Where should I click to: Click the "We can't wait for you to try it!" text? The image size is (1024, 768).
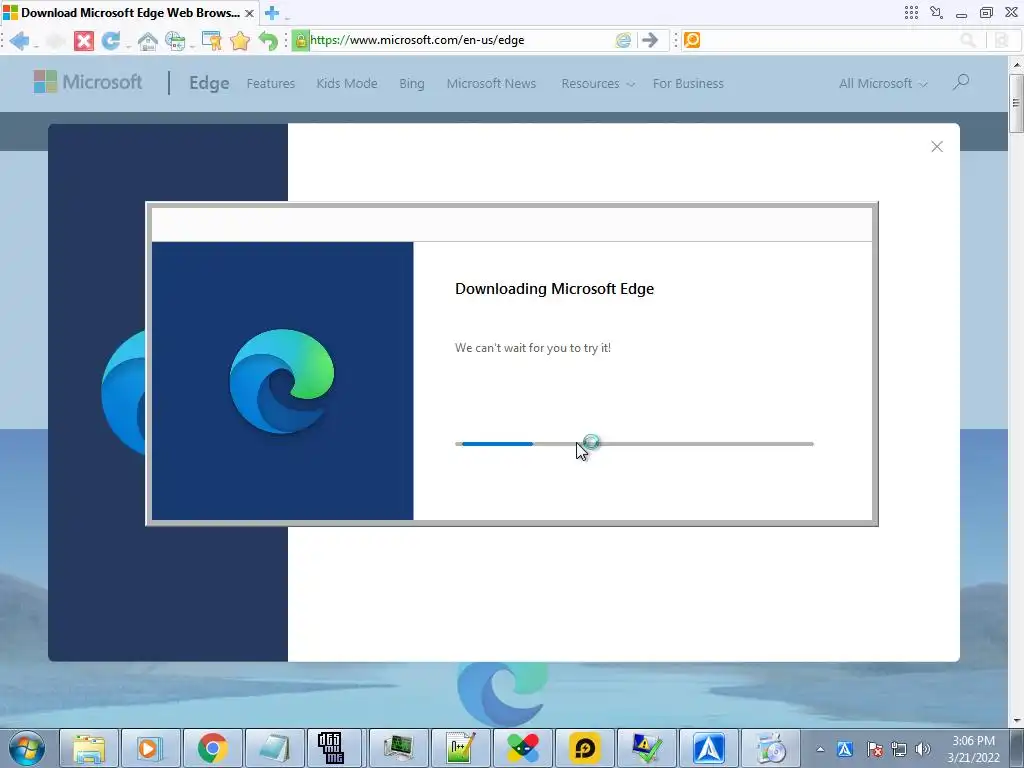(x=533, y=348)
